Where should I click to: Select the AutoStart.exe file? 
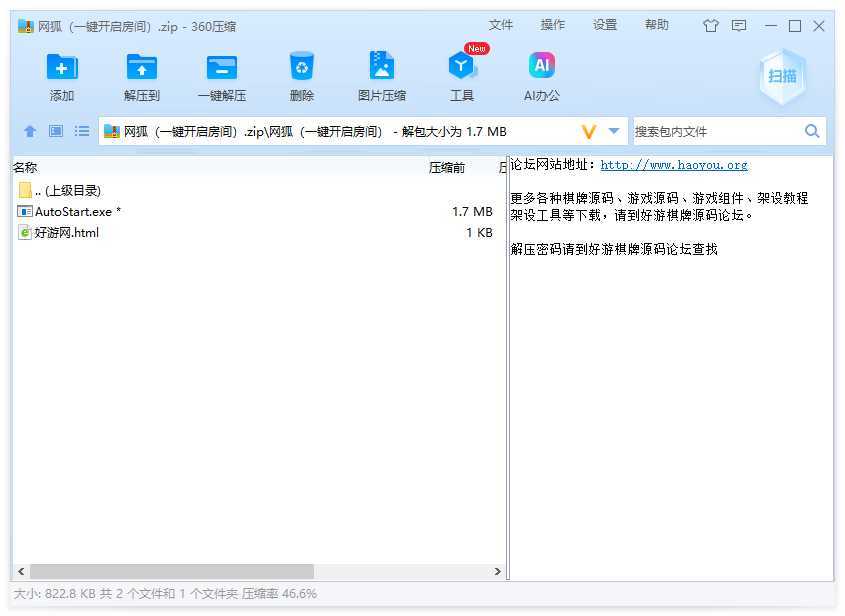tap(74, 212)
